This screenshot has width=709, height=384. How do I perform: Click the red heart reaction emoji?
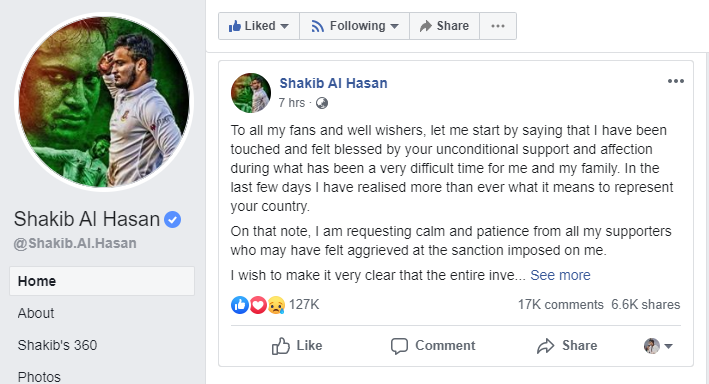[258, 305]
